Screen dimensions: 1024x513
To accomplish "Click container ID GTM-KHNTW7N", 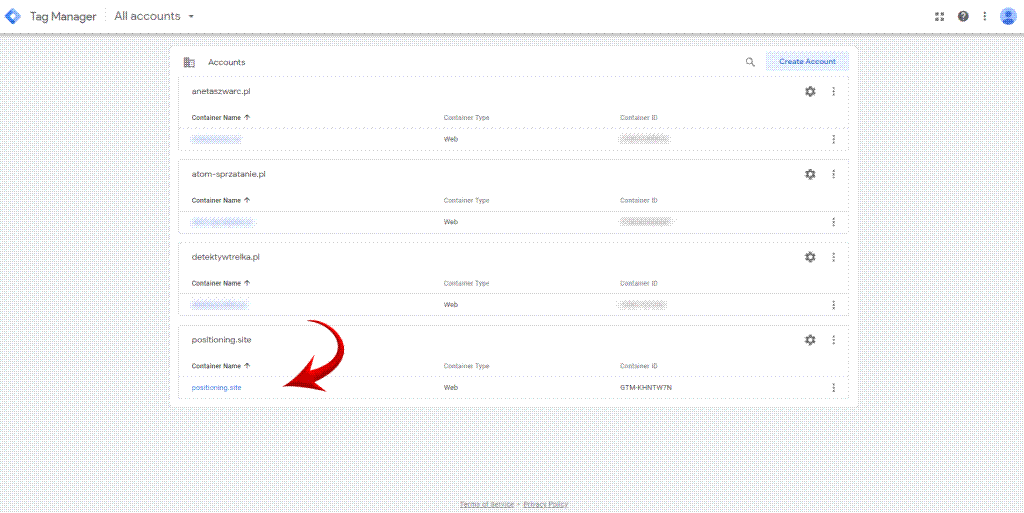I will click(x=646, y=388).
